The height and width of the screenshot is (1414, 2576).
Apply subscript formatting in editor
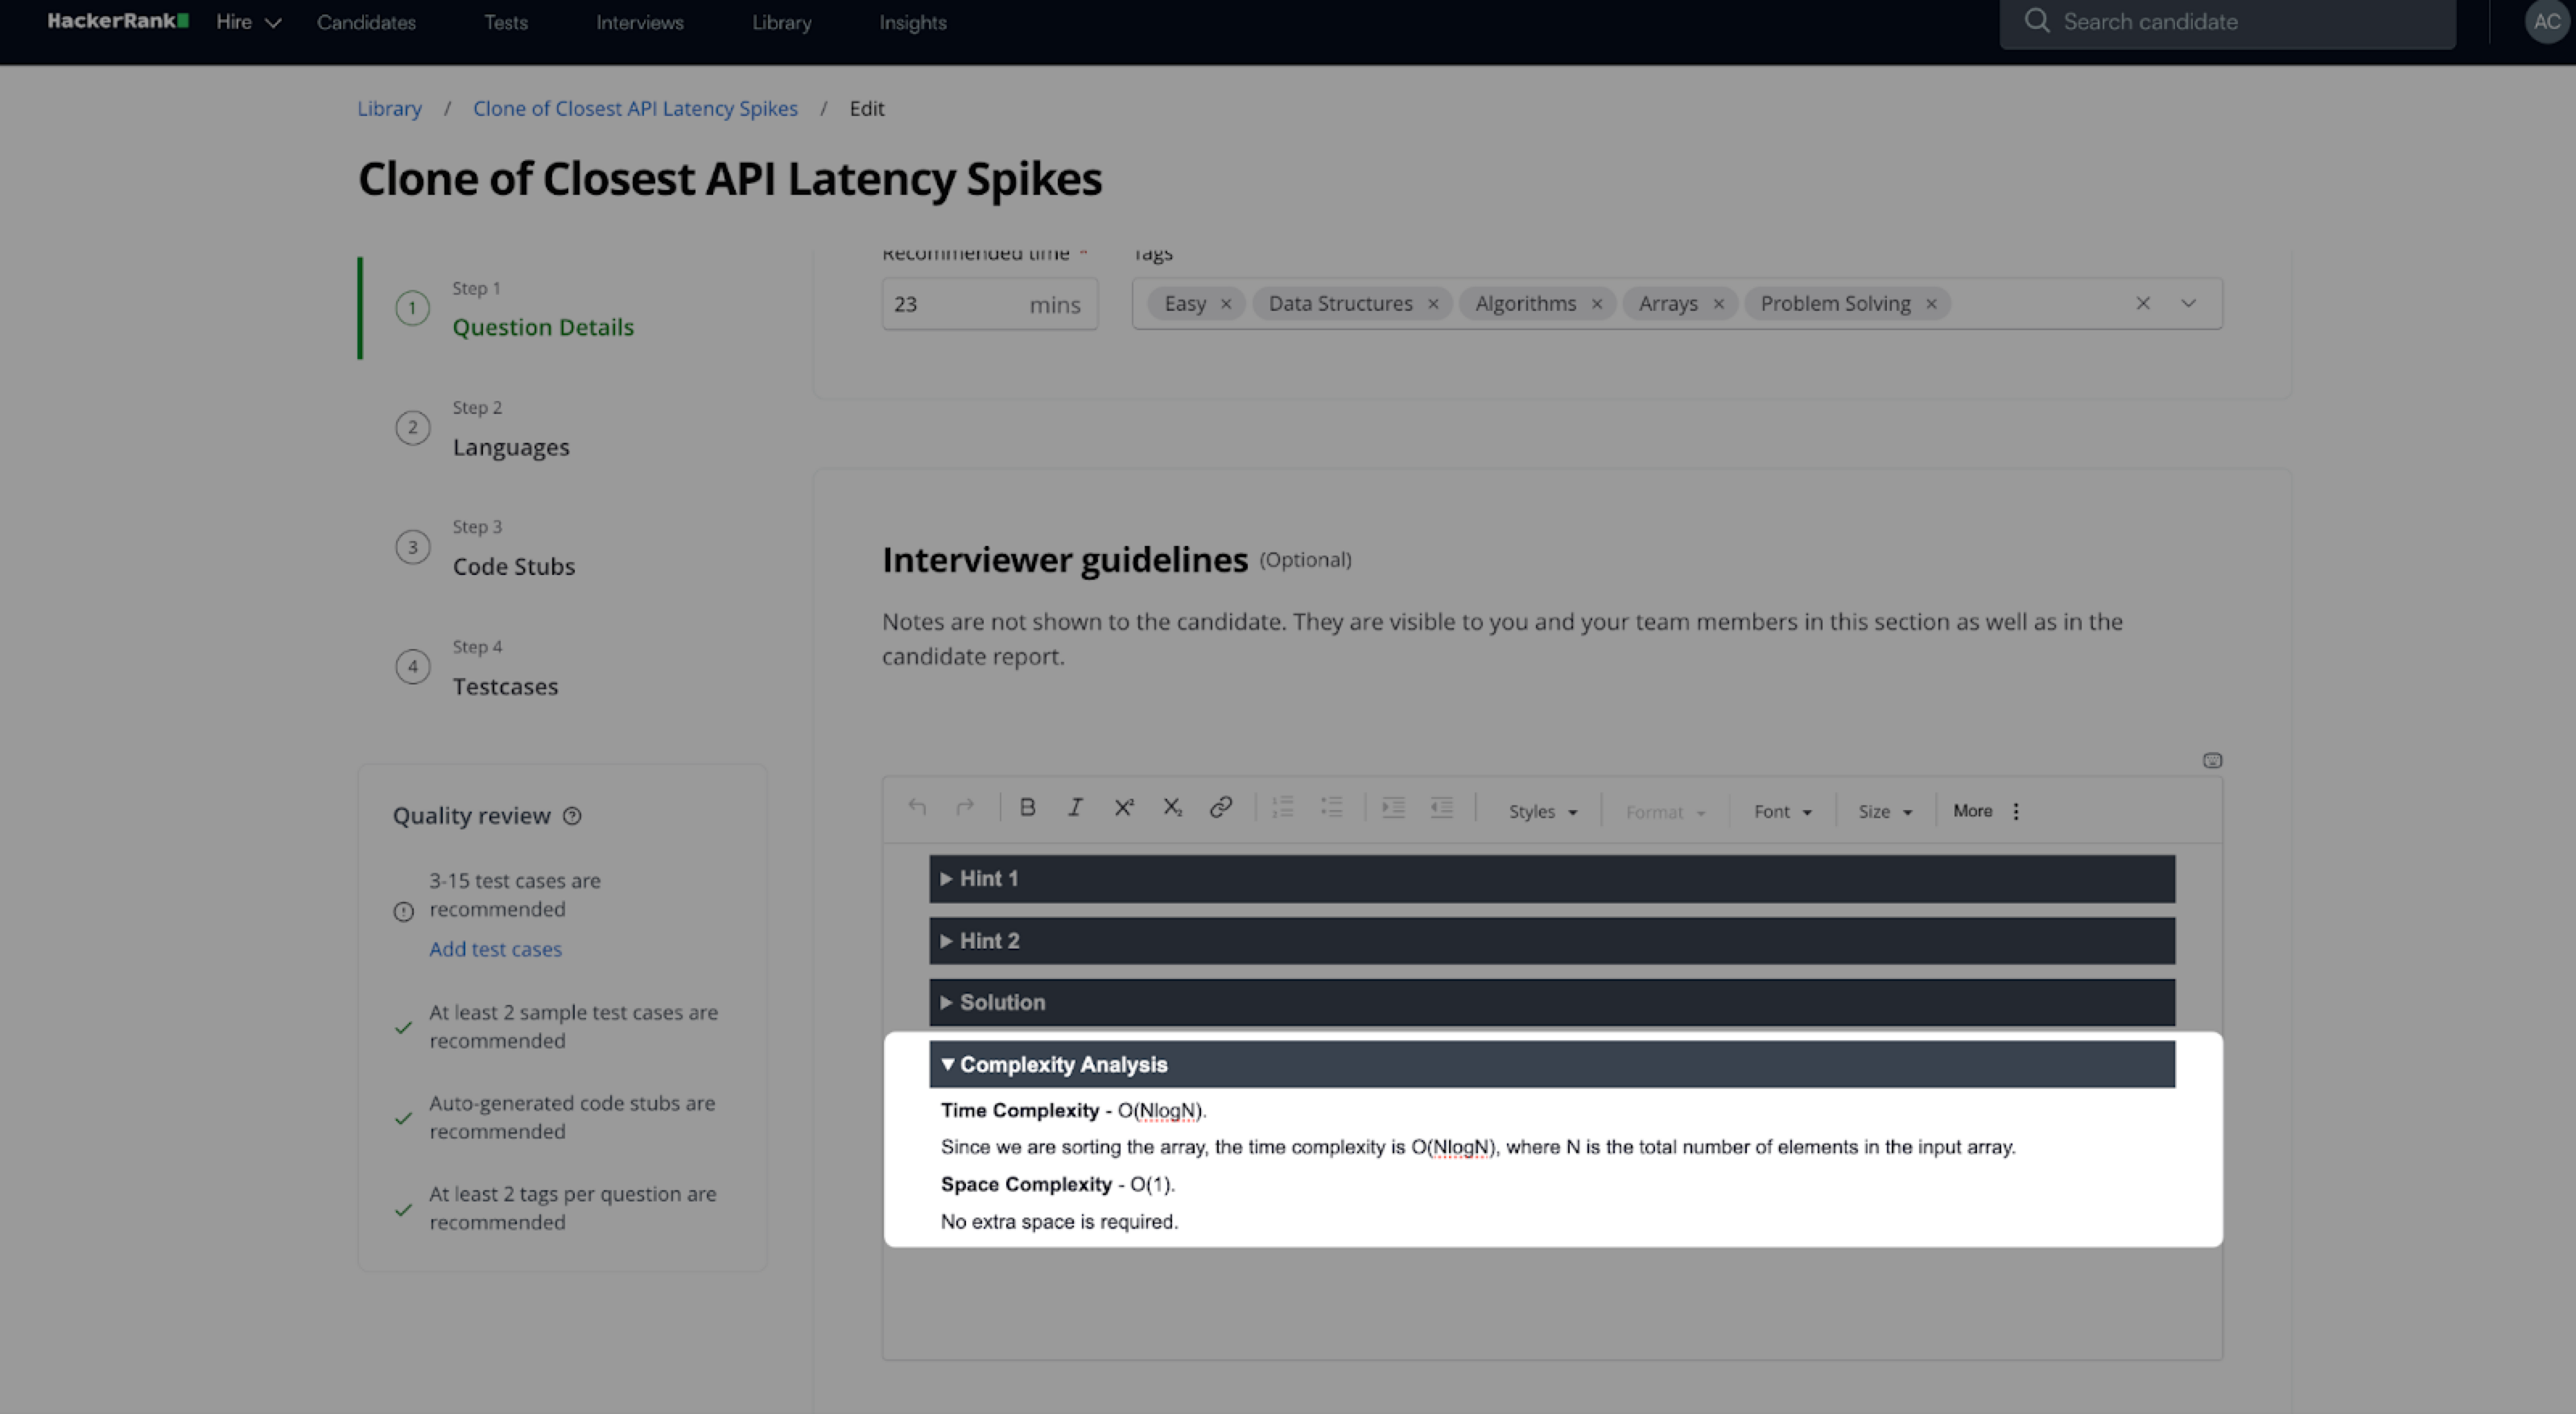[x=1172, y=807]
